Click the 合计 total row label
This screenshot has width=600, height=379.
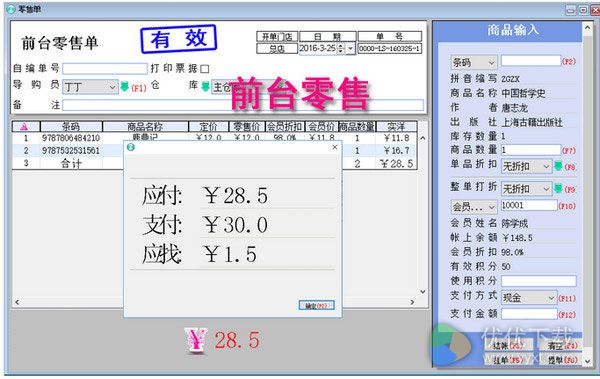(x=71, y=163)
